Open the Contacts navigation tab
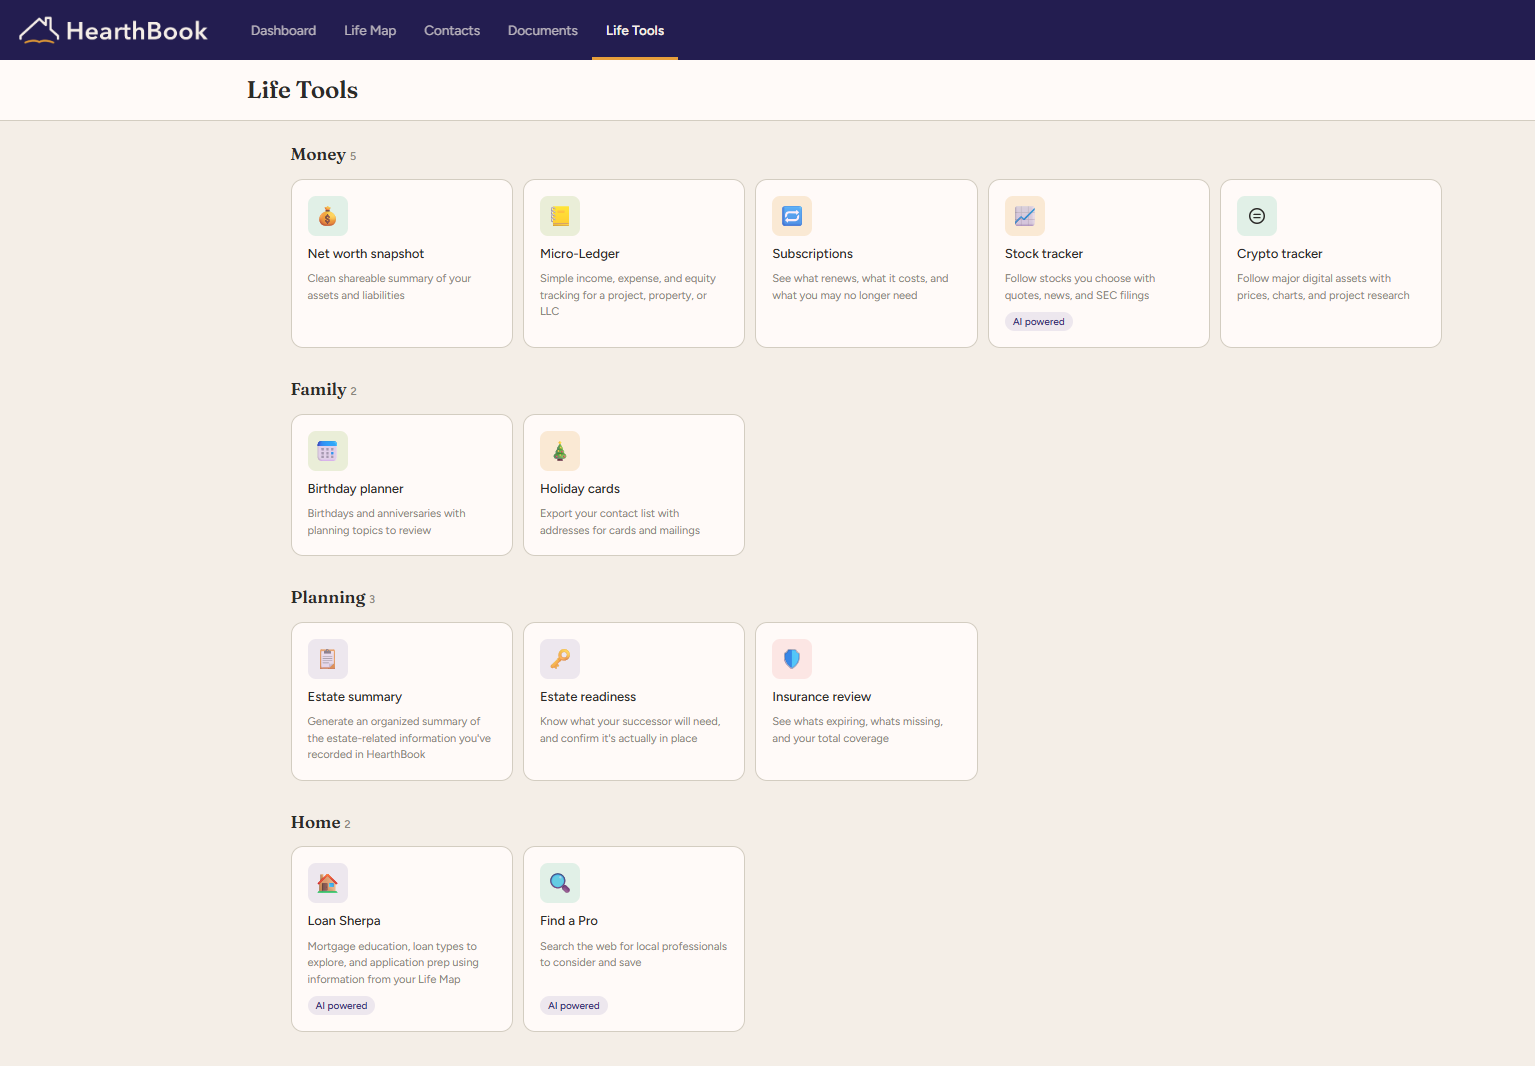 click(x=452, y=30)
